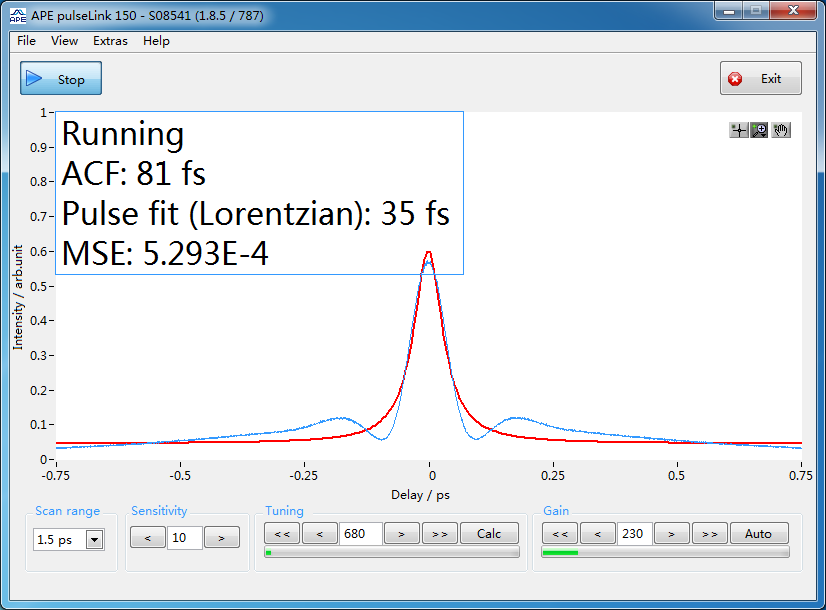826x610 pixels.
Task: Click the Exit button
Action: 761,78
